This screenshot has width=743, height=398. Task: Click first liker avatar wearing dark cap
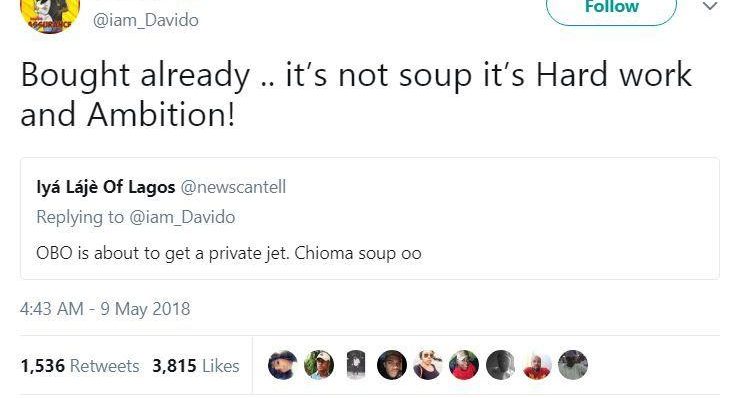click(x=282, y=365)
